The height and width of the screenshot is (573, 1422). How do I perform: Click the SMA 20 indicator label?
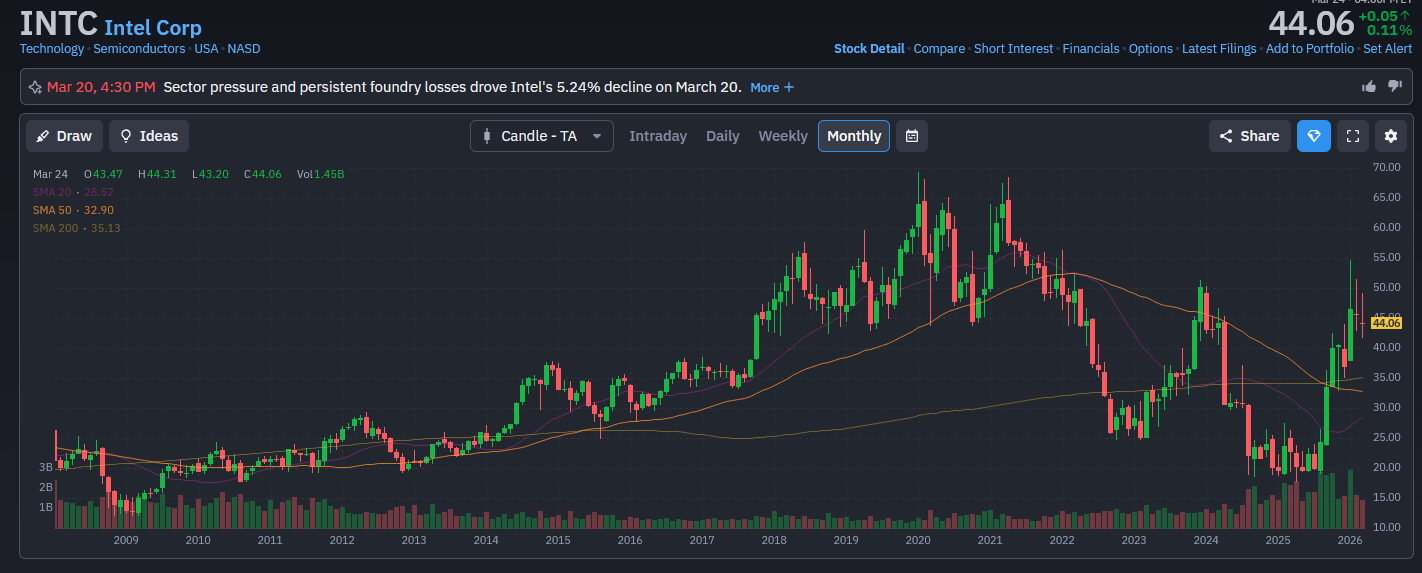tap(73, 192)
